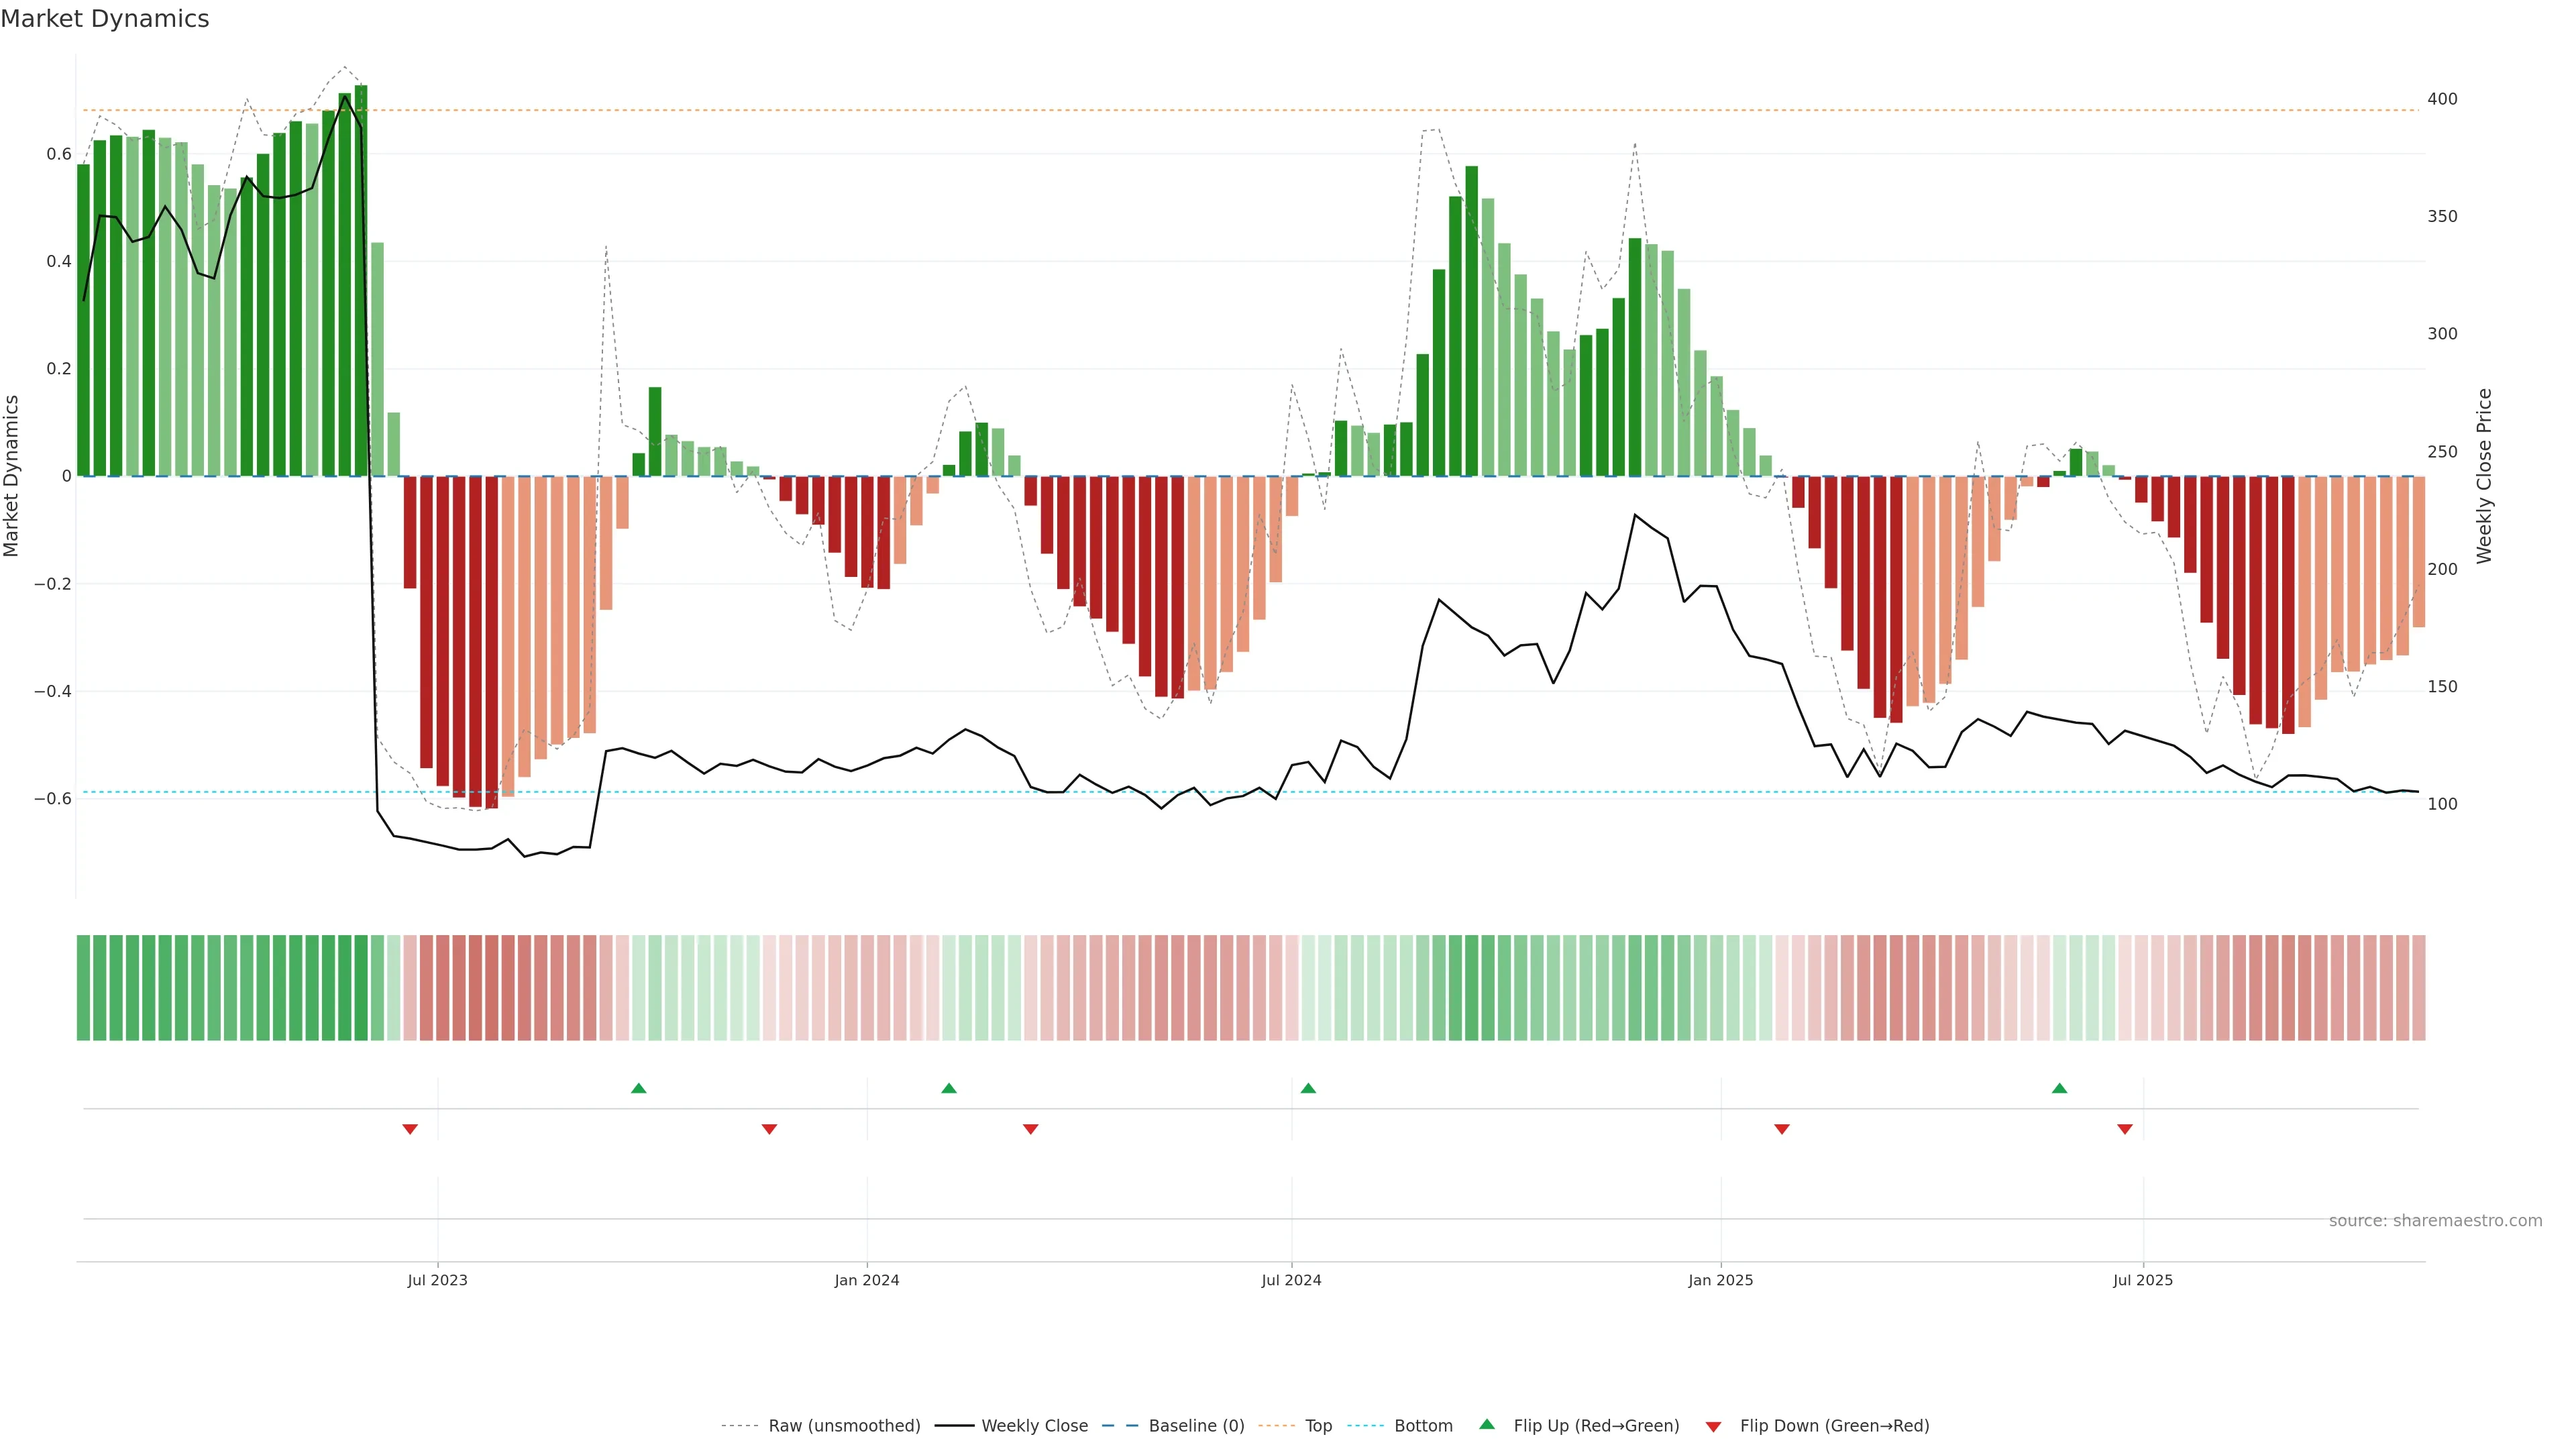Image resolution: width=2576 pixels, height=1449 pixels.
Task: Click the green flip-up marker just after Jul 2024
Action: click(x=1308, y=1088)
